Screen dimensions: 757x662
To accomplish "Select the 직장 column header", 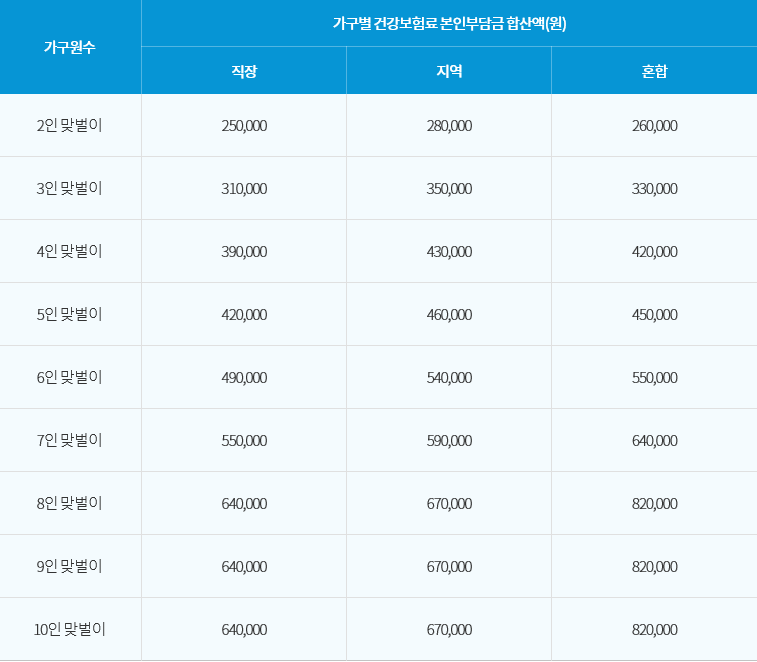I will coord(244,71).
